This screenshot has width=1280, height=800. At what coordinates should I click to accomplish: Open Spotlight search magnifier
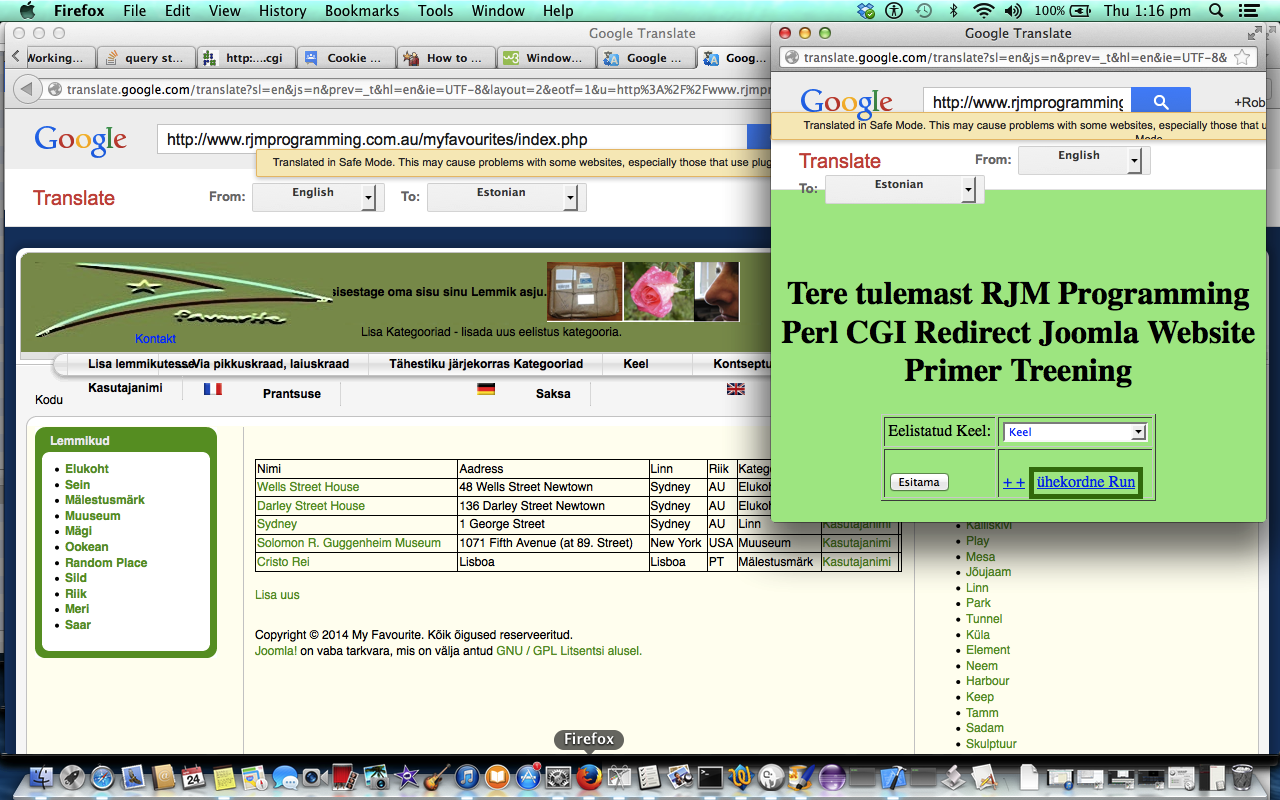click(1215, 11)
